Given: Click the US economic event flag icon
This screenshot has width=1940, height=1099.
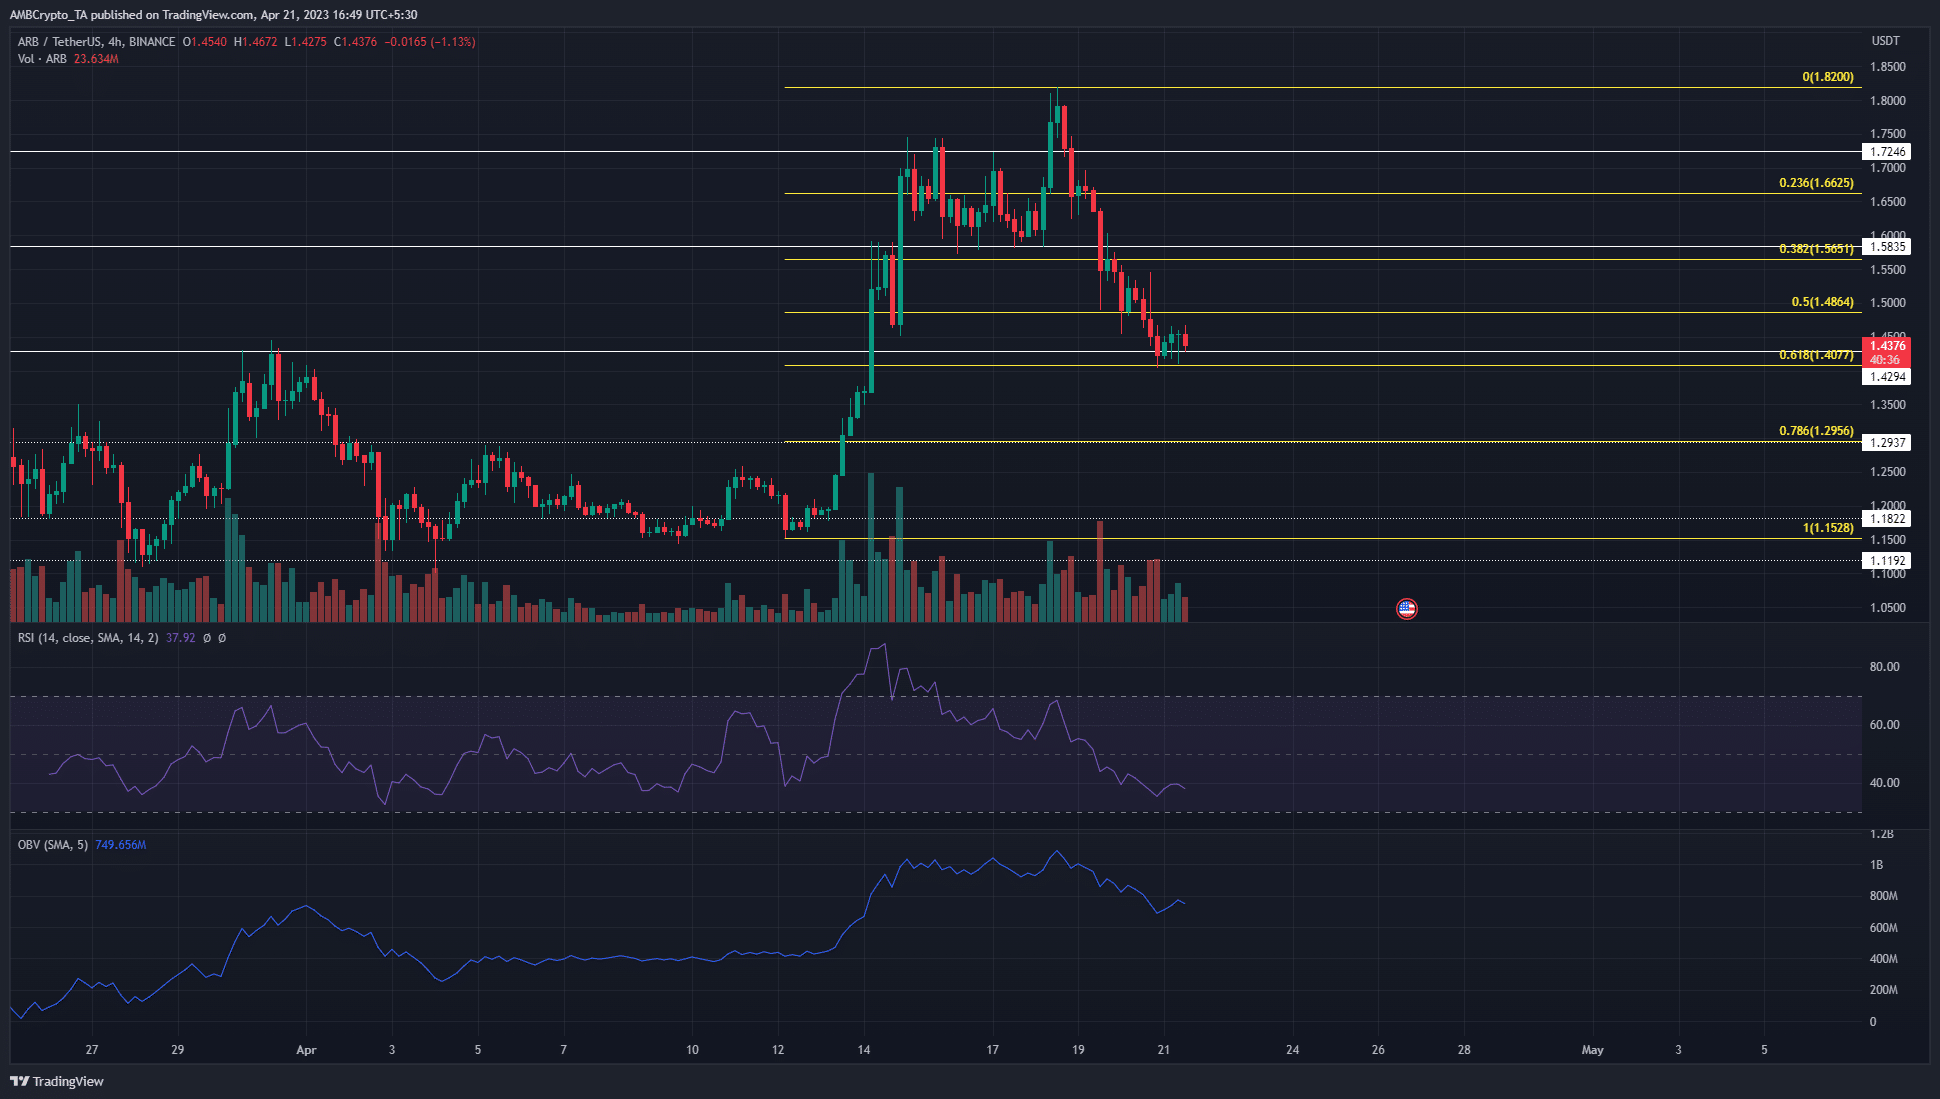Looking at the screenshot, I should 1406,608.
